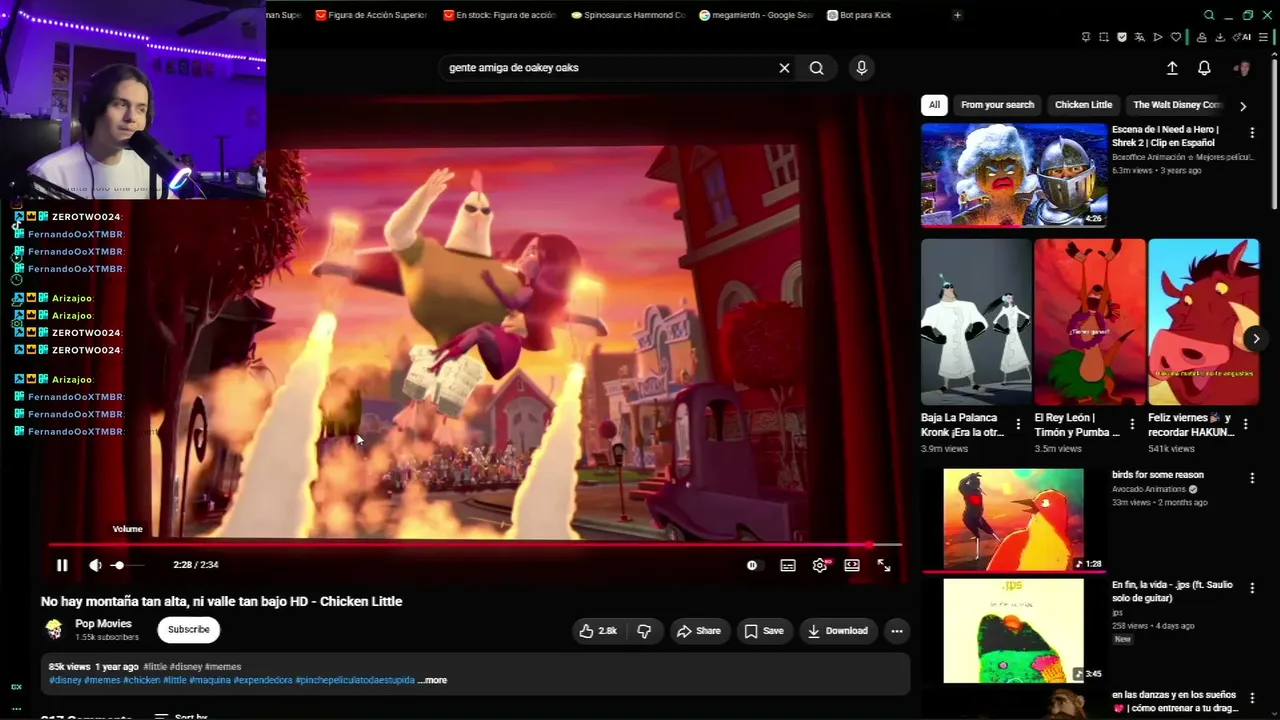Open the El Rey León Timón short
Viewport: 1280px width, 720px height.
1089,321
